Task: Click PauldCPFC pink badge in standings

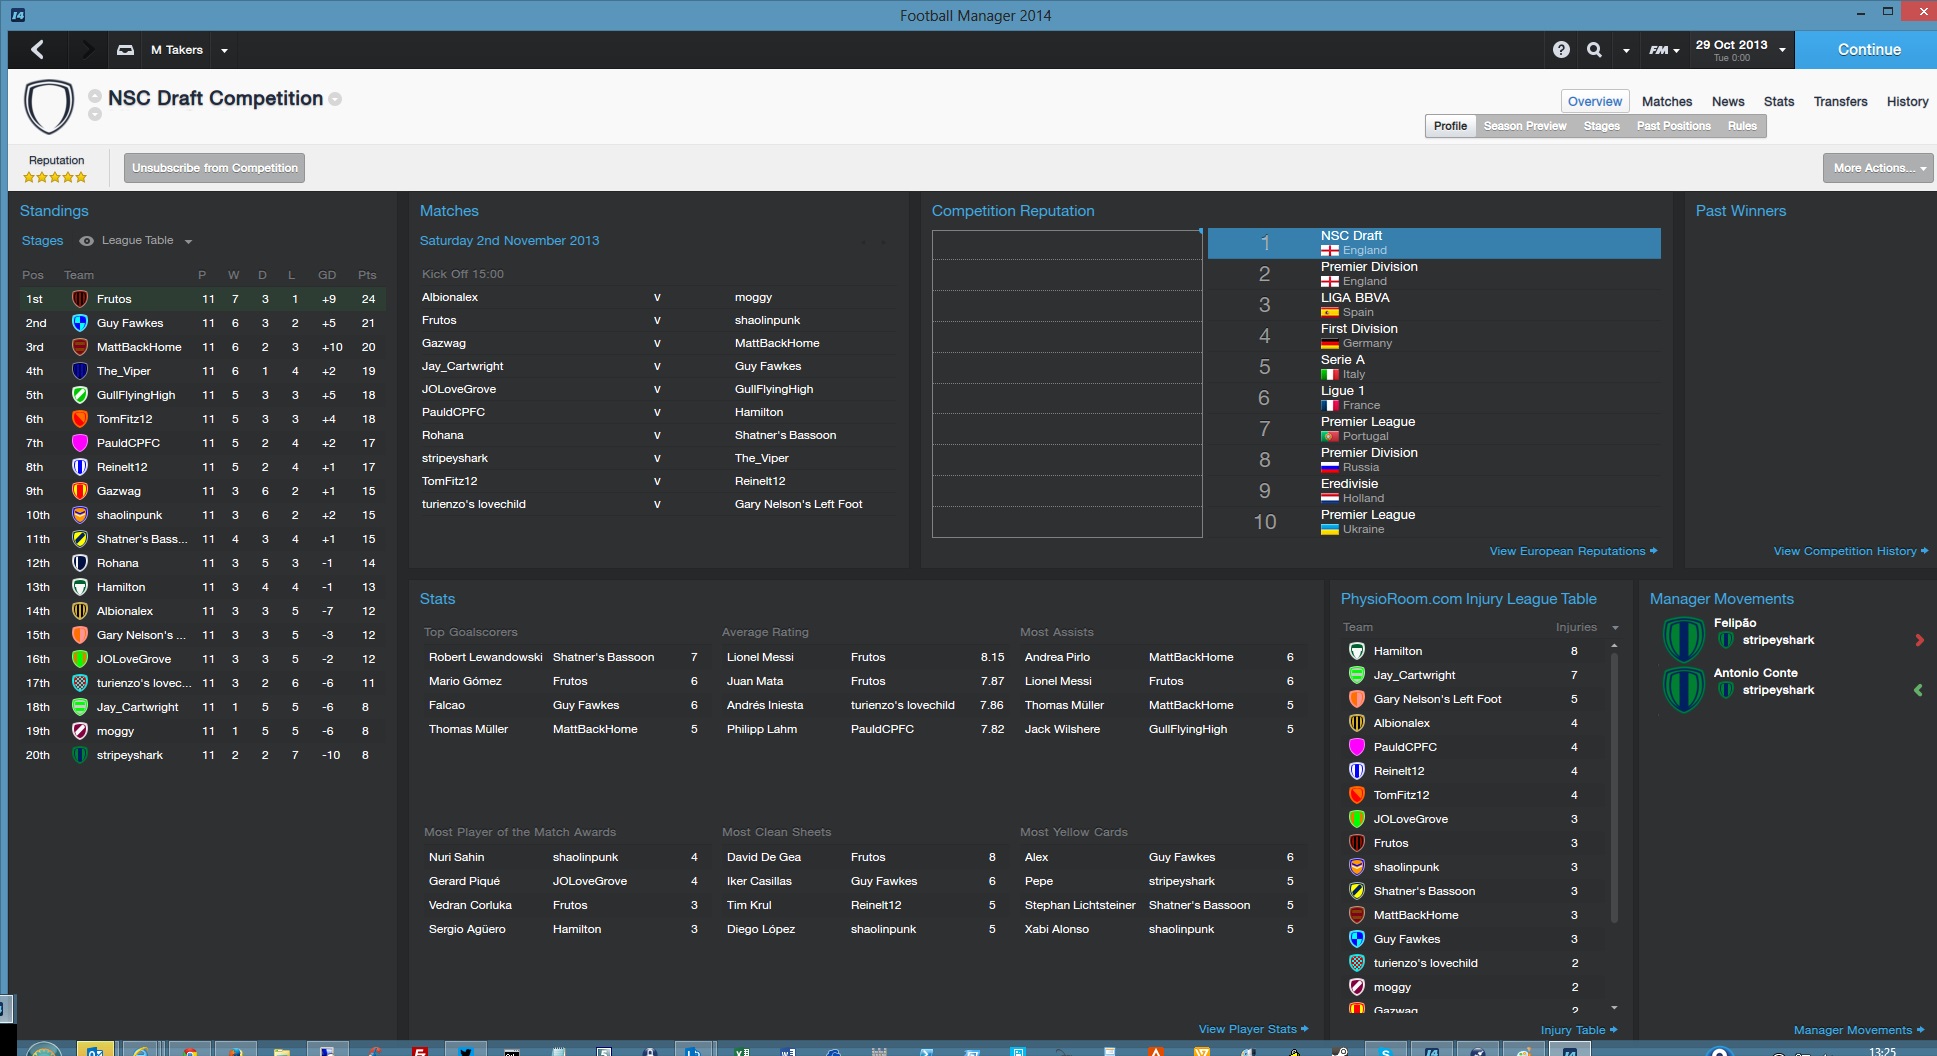Action: (79, 443)
